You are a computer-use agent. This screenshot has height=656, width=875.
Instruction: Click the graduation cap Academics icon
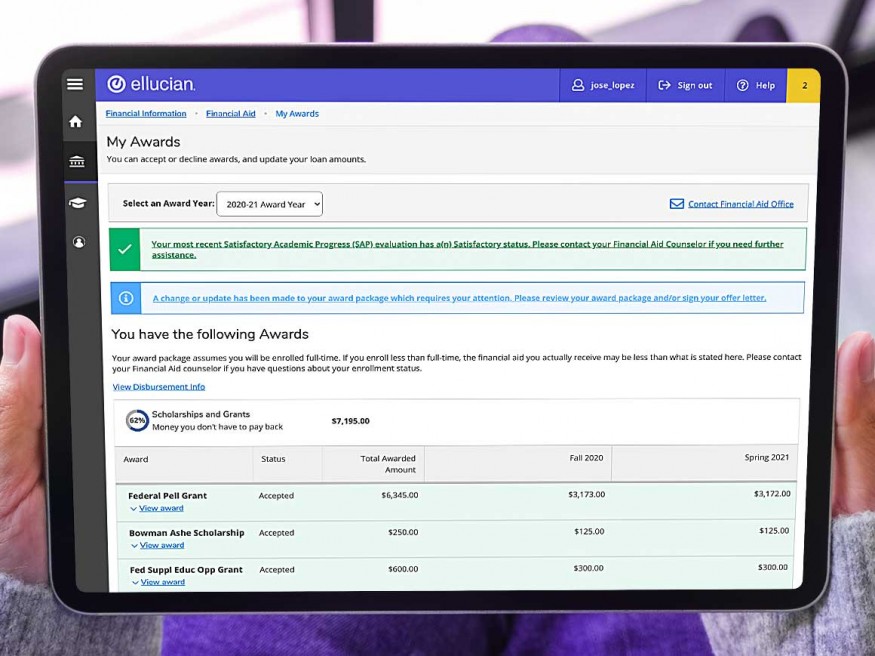pyautogui.click(x=78, y=202)
